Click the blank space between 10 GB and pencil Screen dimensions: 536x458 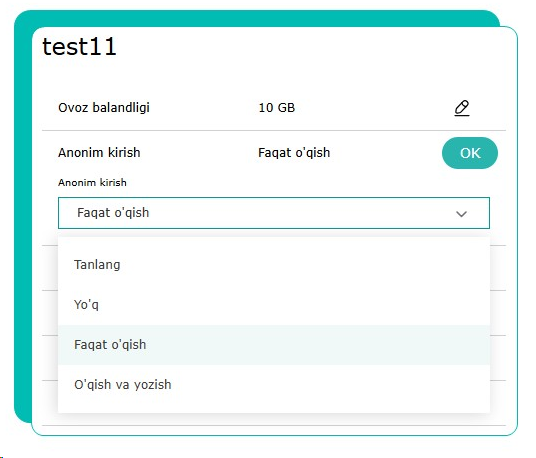[x=374, y=108]
